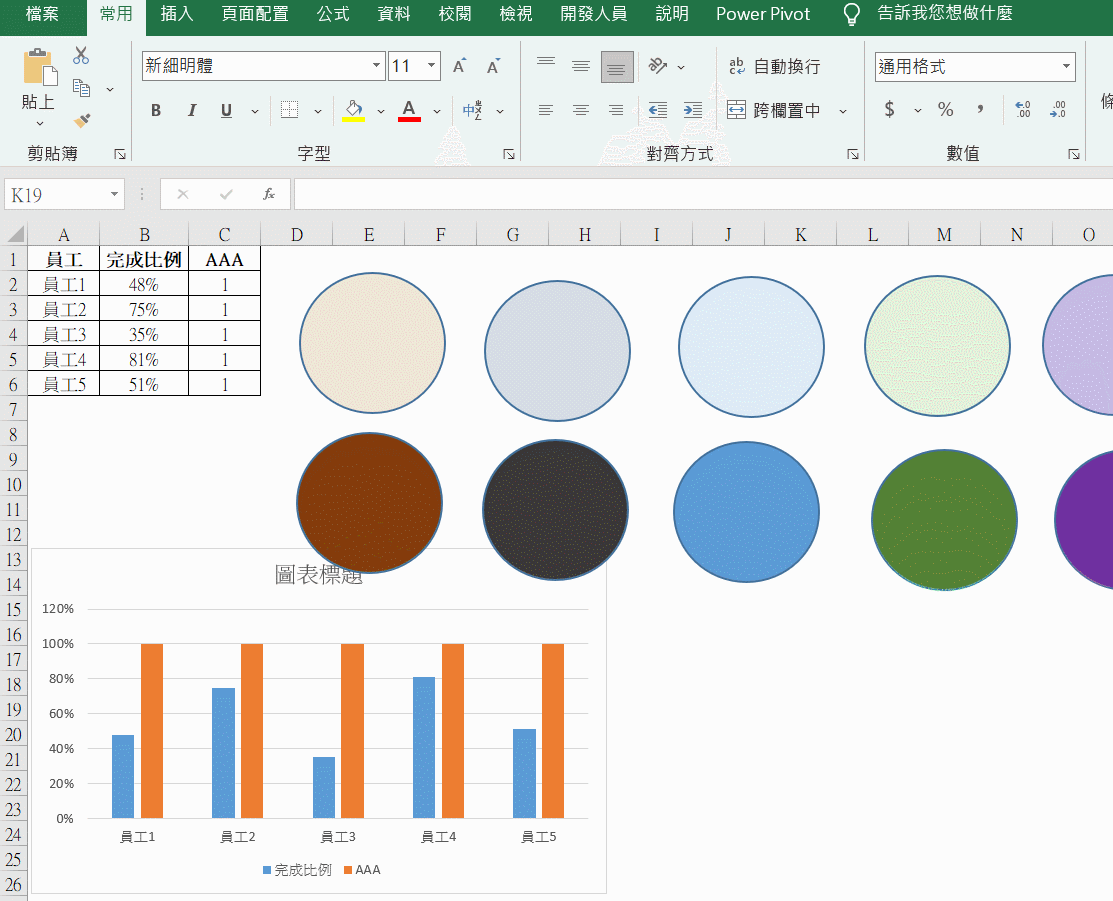The height and width of the screenshot is (901, 1113).
Task: Click the select-all corner triangle
Action: click(14, 234)
